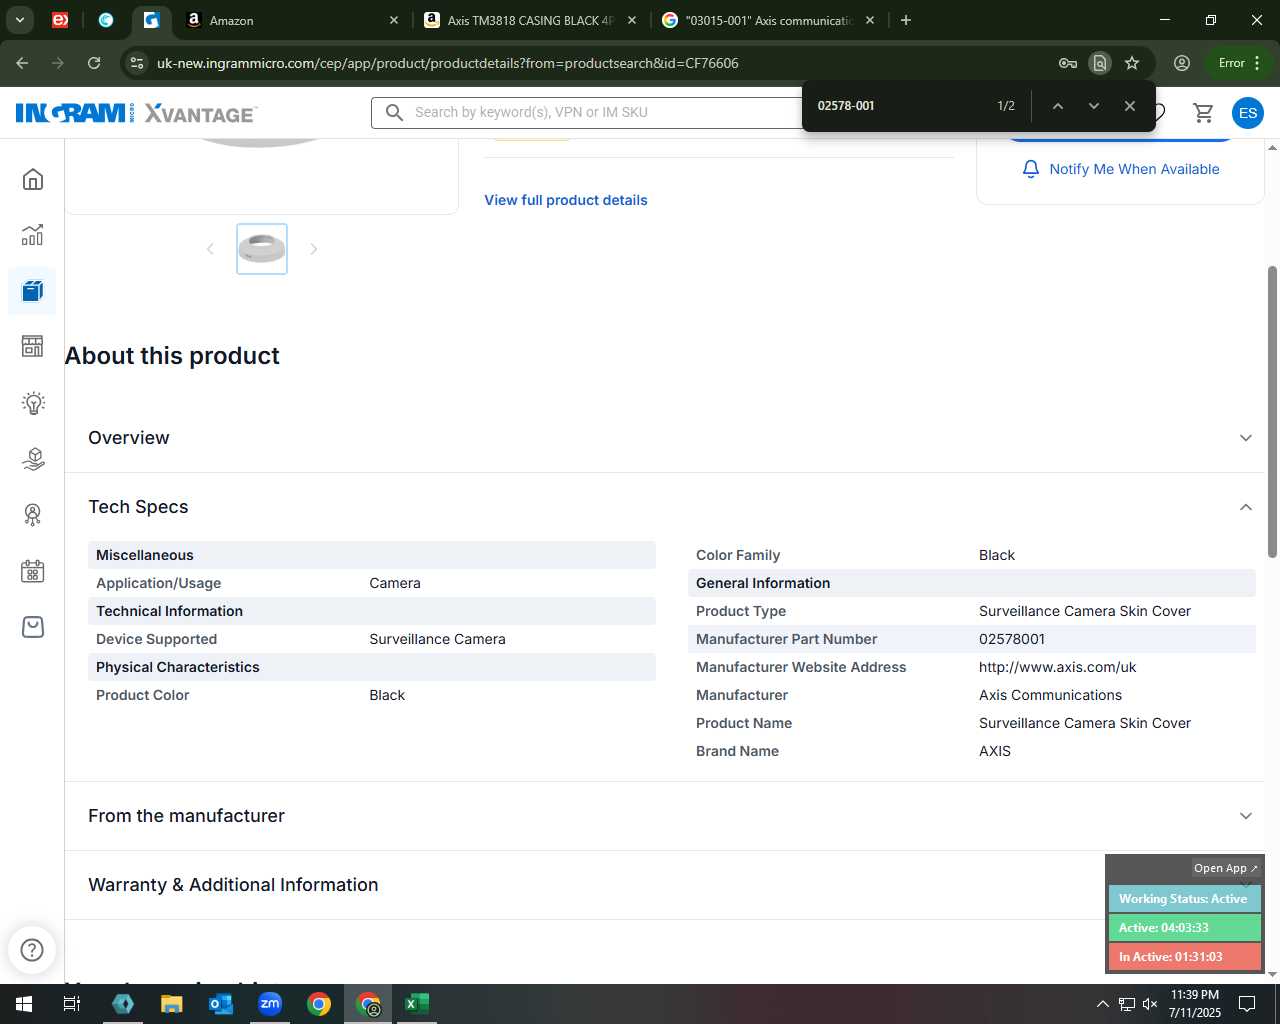Open File Explorer from taskbar

coord(172,1004)
